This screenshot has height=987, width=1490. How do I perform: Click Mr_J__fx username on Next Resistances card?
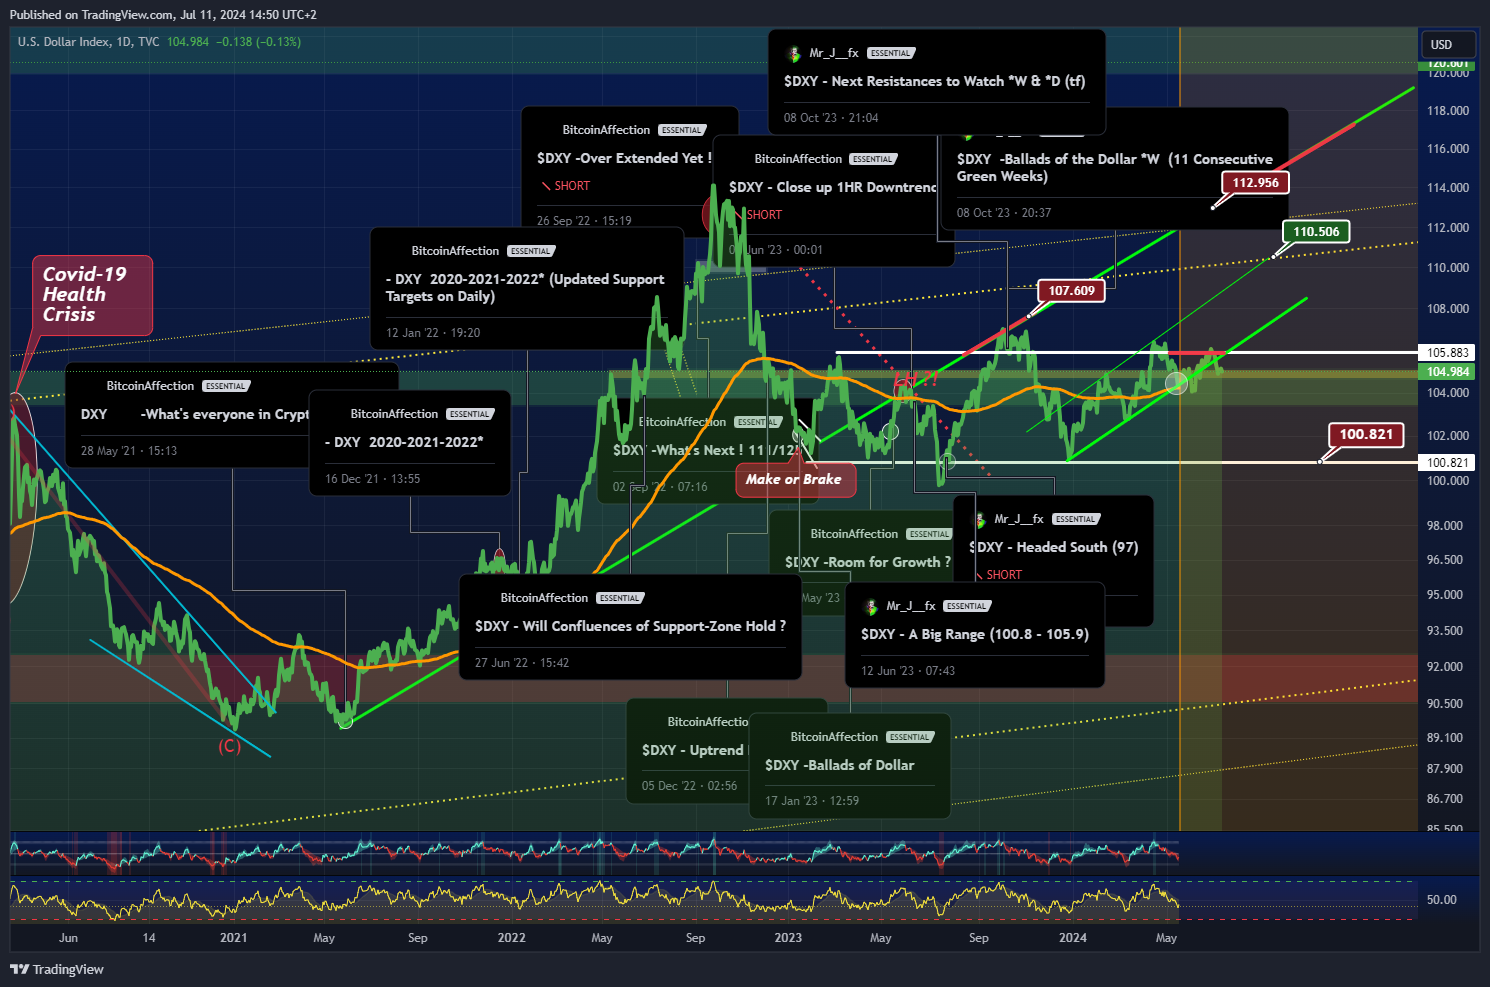[834, 53]
